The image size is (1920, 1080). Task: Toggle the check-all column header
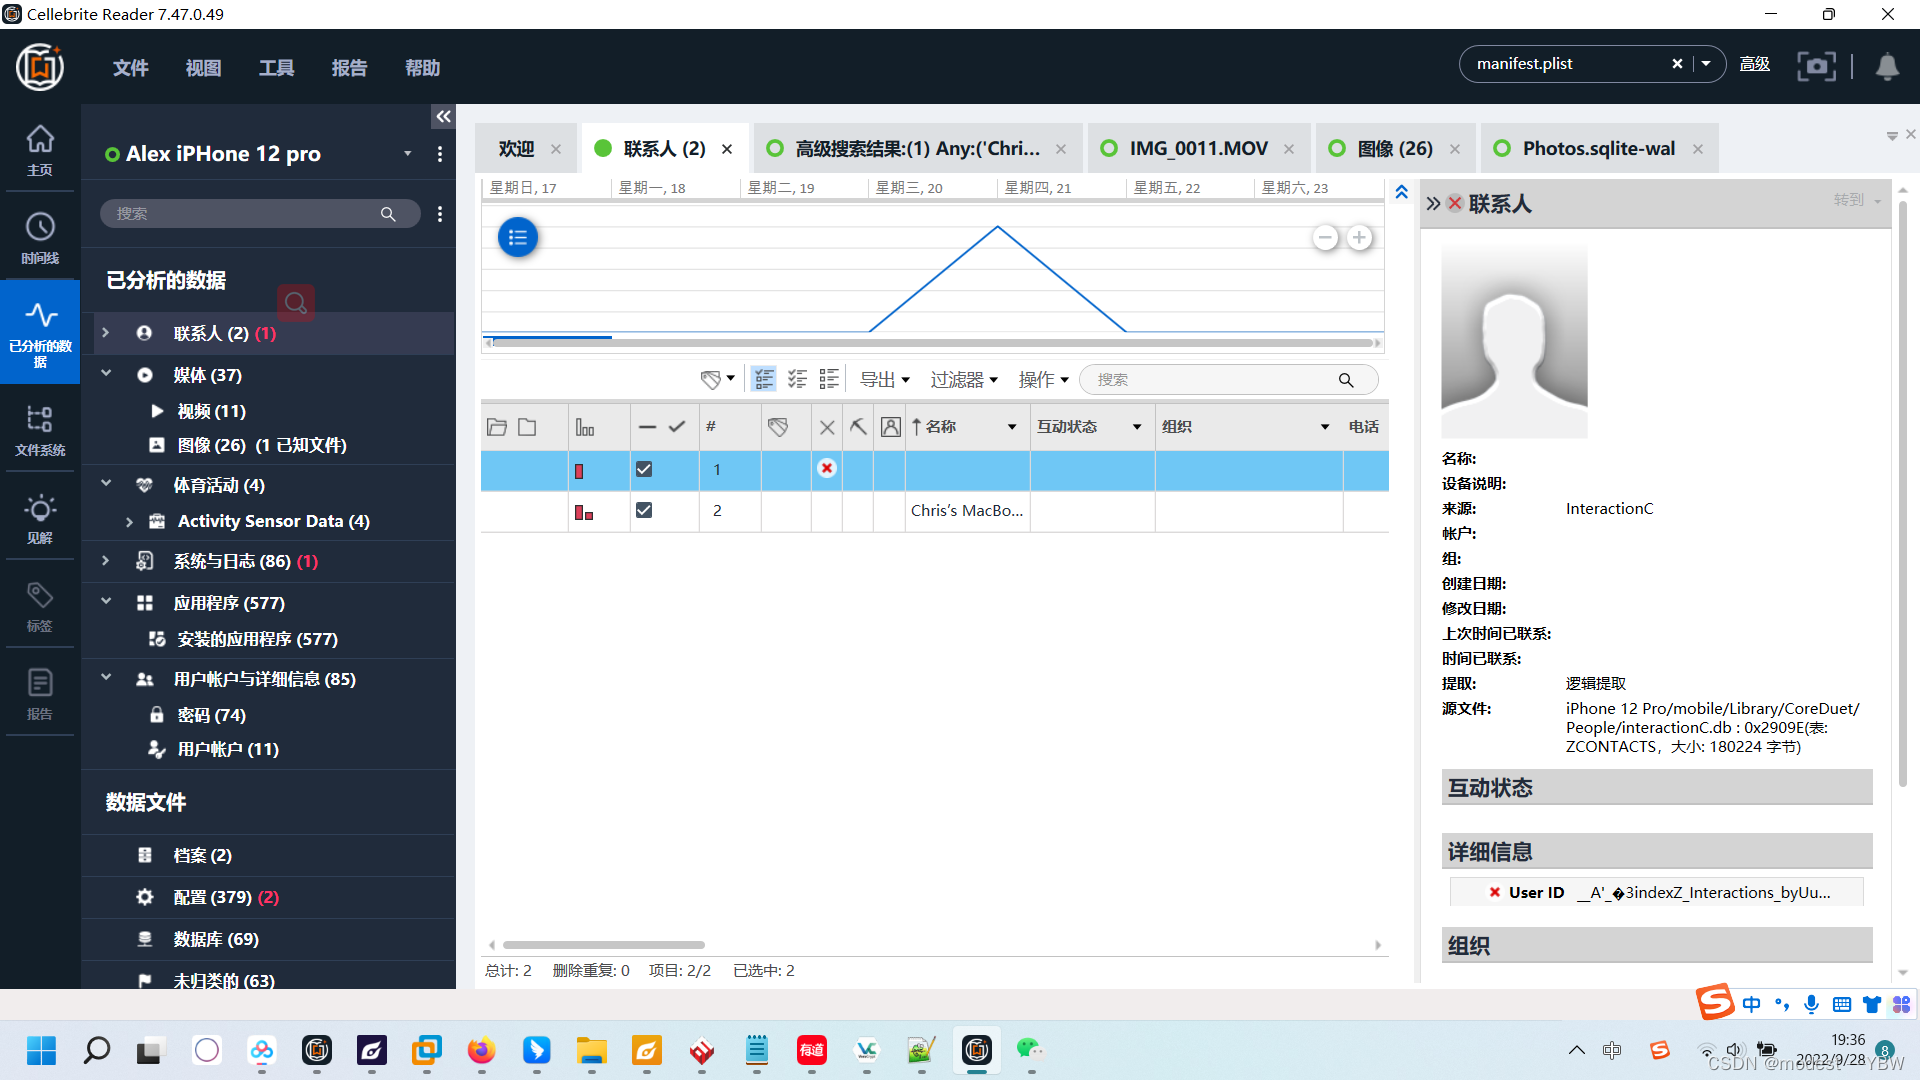coord(677,427)
